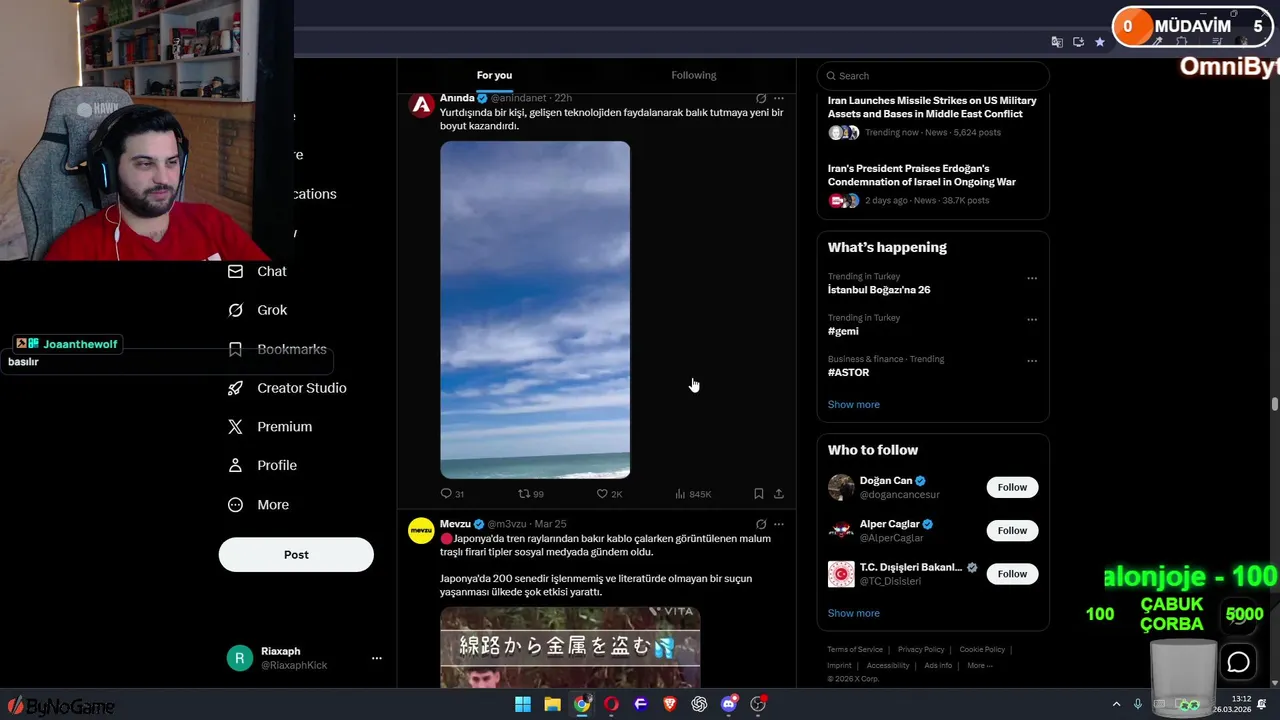Screen dimensions: 1280x720
Task: Follow Alper Caglar
Action: [x=1012, y=530]
